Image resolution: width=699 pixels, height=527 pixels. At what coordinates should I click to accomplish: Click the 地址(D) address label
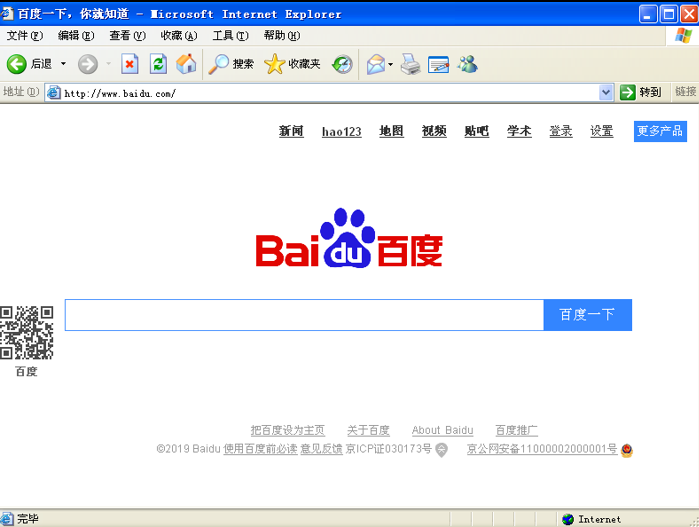pos(21,92)
